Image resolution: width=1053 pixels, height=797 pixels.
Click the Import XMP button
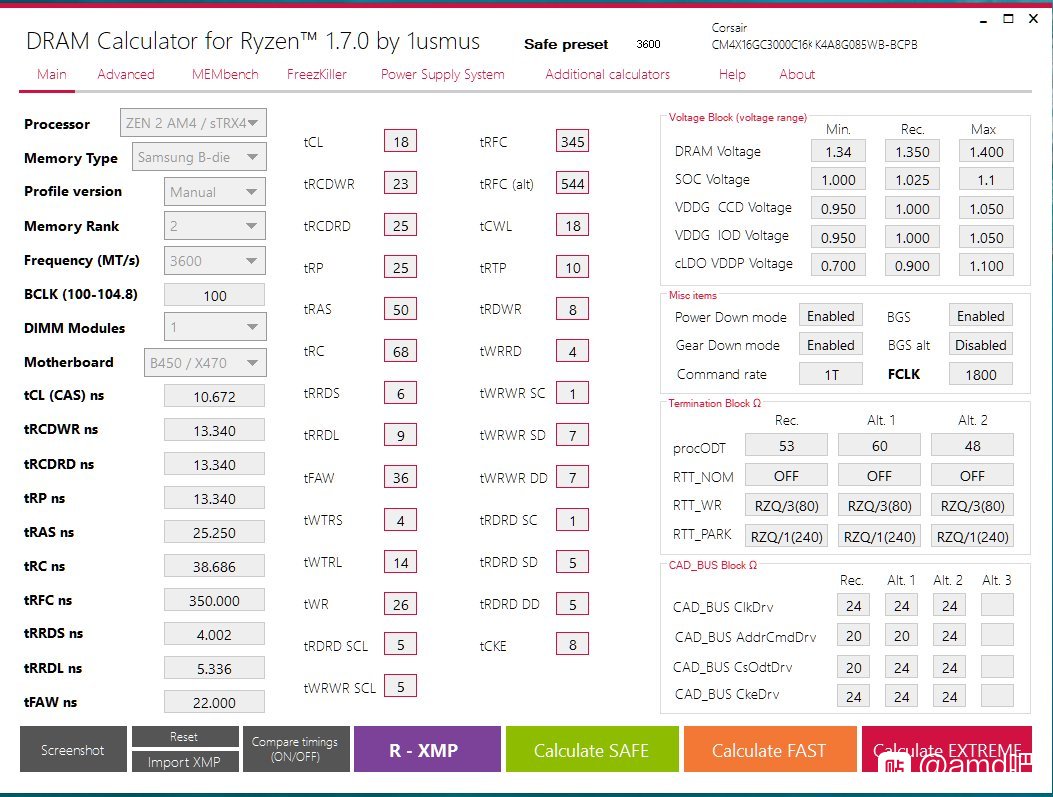[x=185, y=761]
